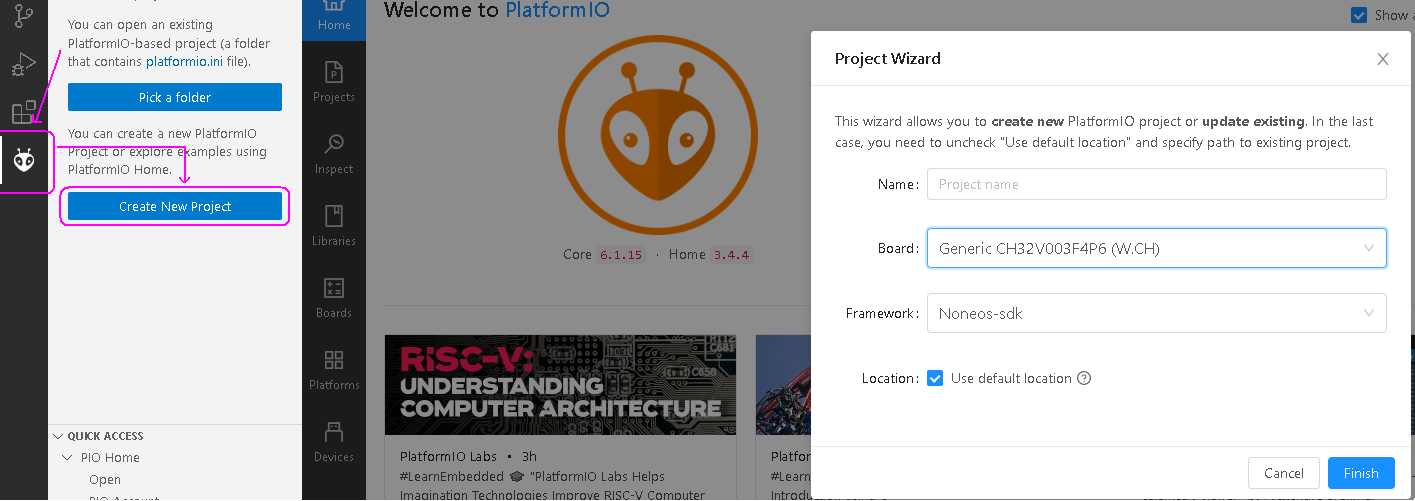Screen dimensions: 1415x501
Task: Open the Framework dropdown
Action: [x=1156, y=313]
